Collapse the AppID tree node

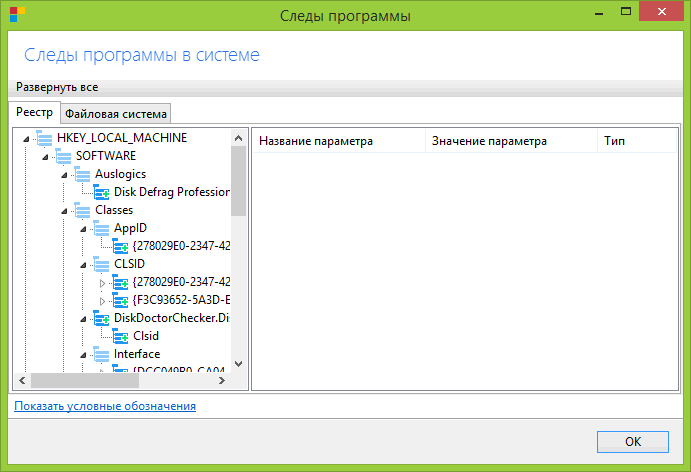point(82,229)
